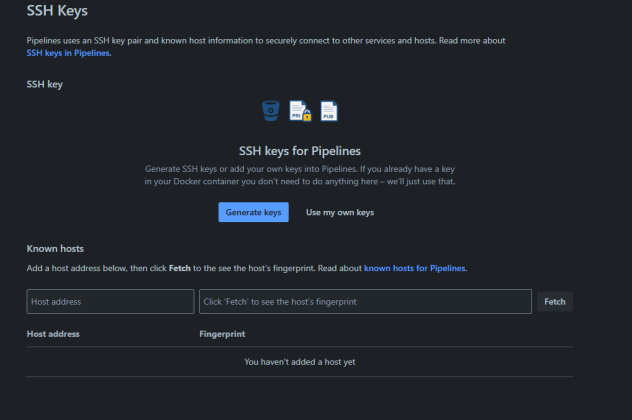Select the SSH key section heading
Viewport: 632px width, 420px height.
pyautogui.click(x=44, y=84)
